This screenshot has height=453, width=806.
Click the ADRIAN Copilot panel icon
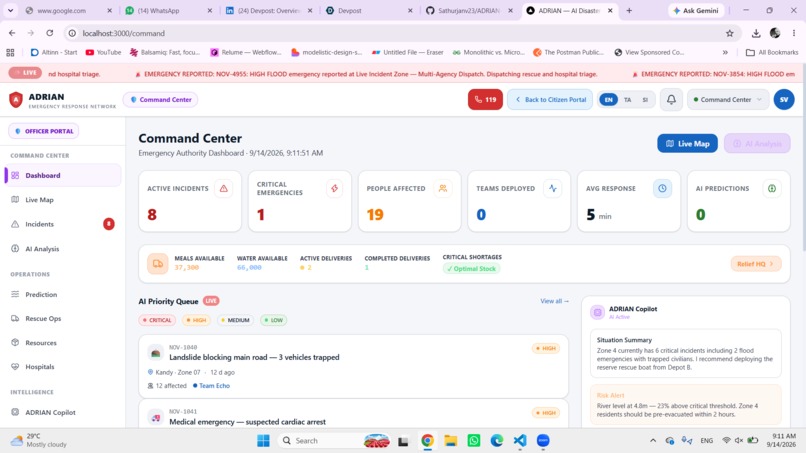(597, 312)
